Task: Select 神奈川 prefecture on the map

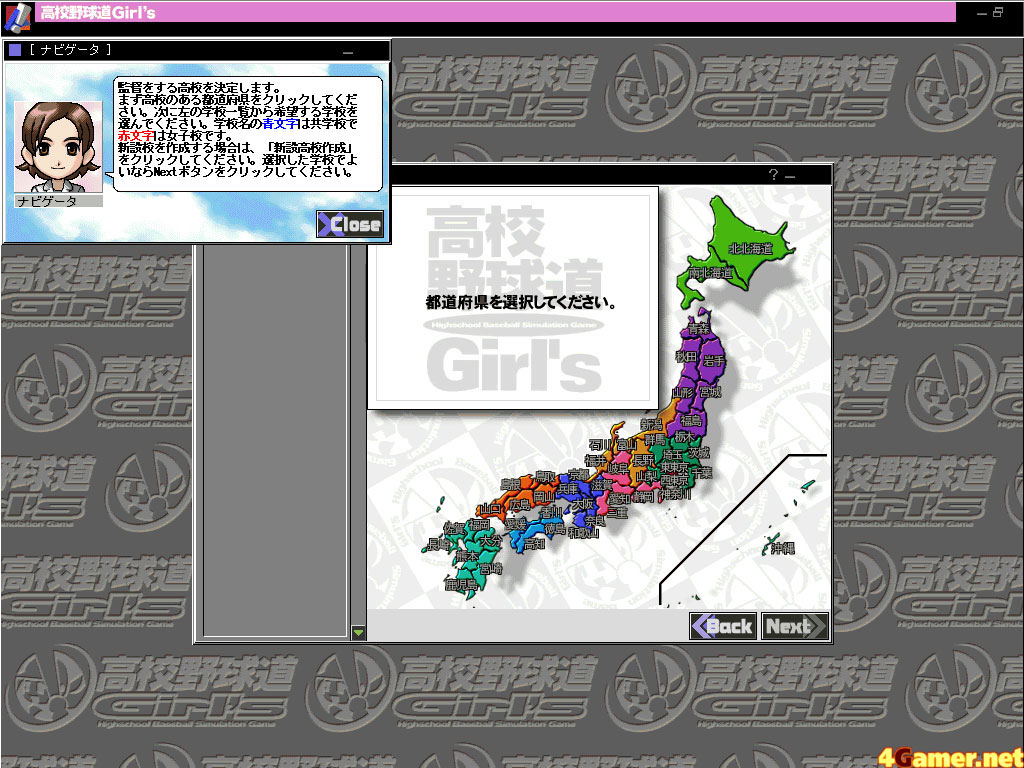Action: coord(675,494)
